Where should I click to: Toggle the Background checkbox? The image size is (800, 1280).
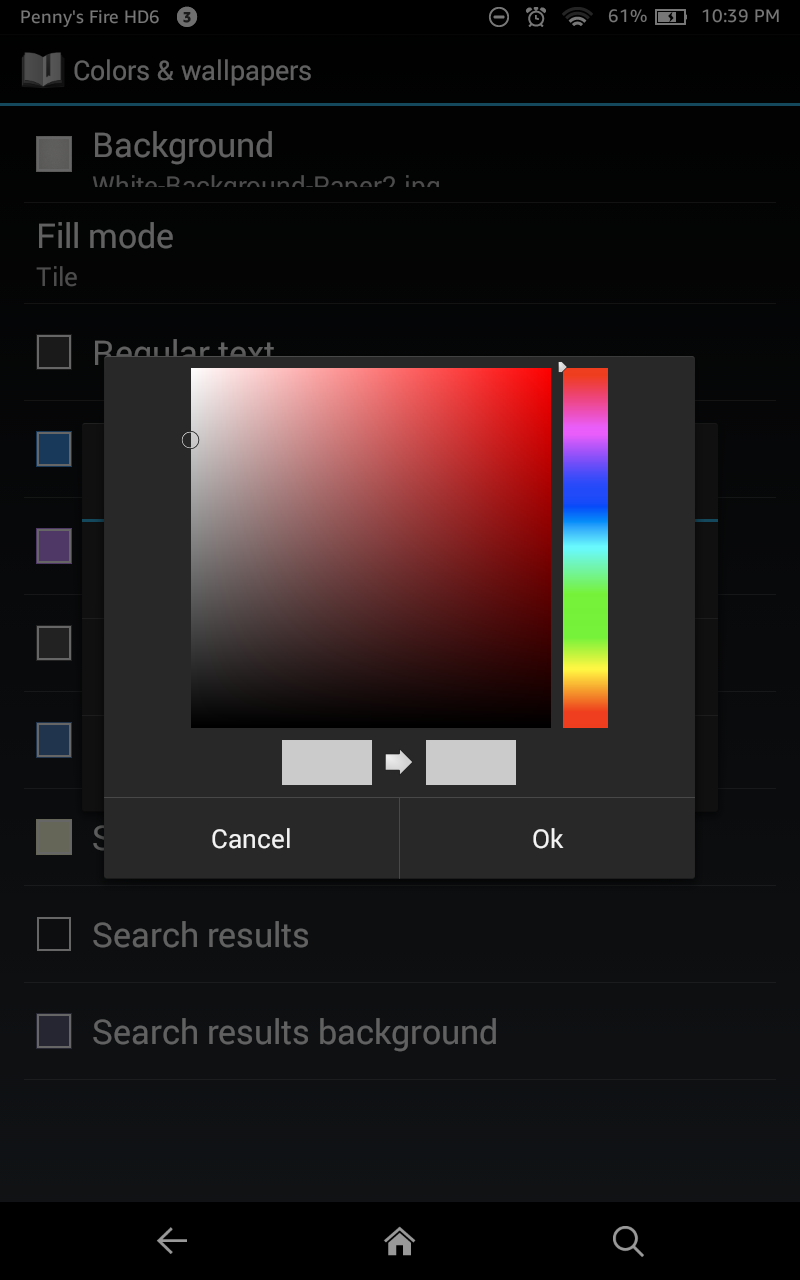54,154
